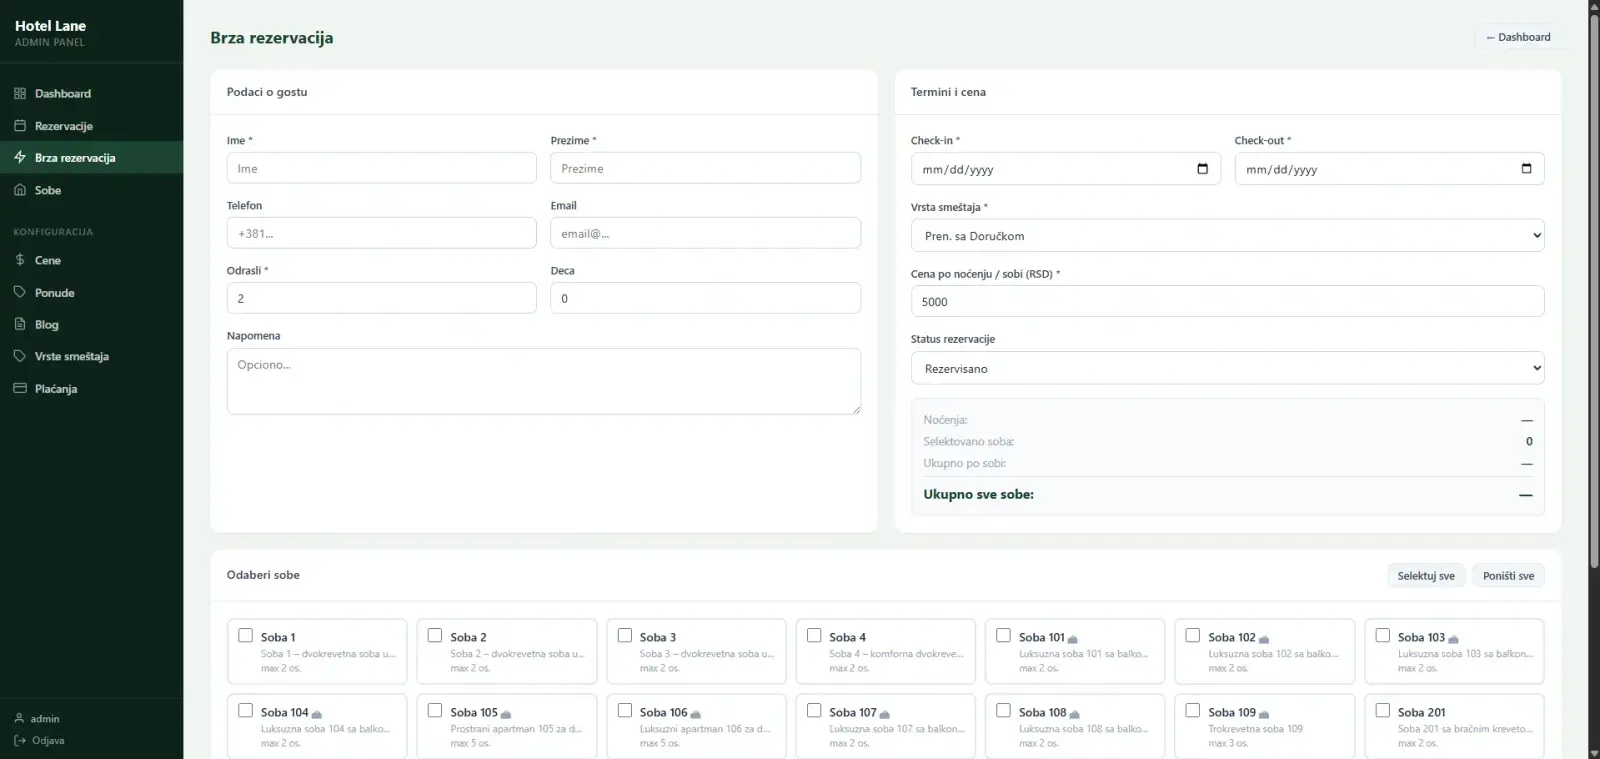Click the balcony icon beside Soba 102
Viewport: 1600px width, 759px height.
coord(1264,639)
